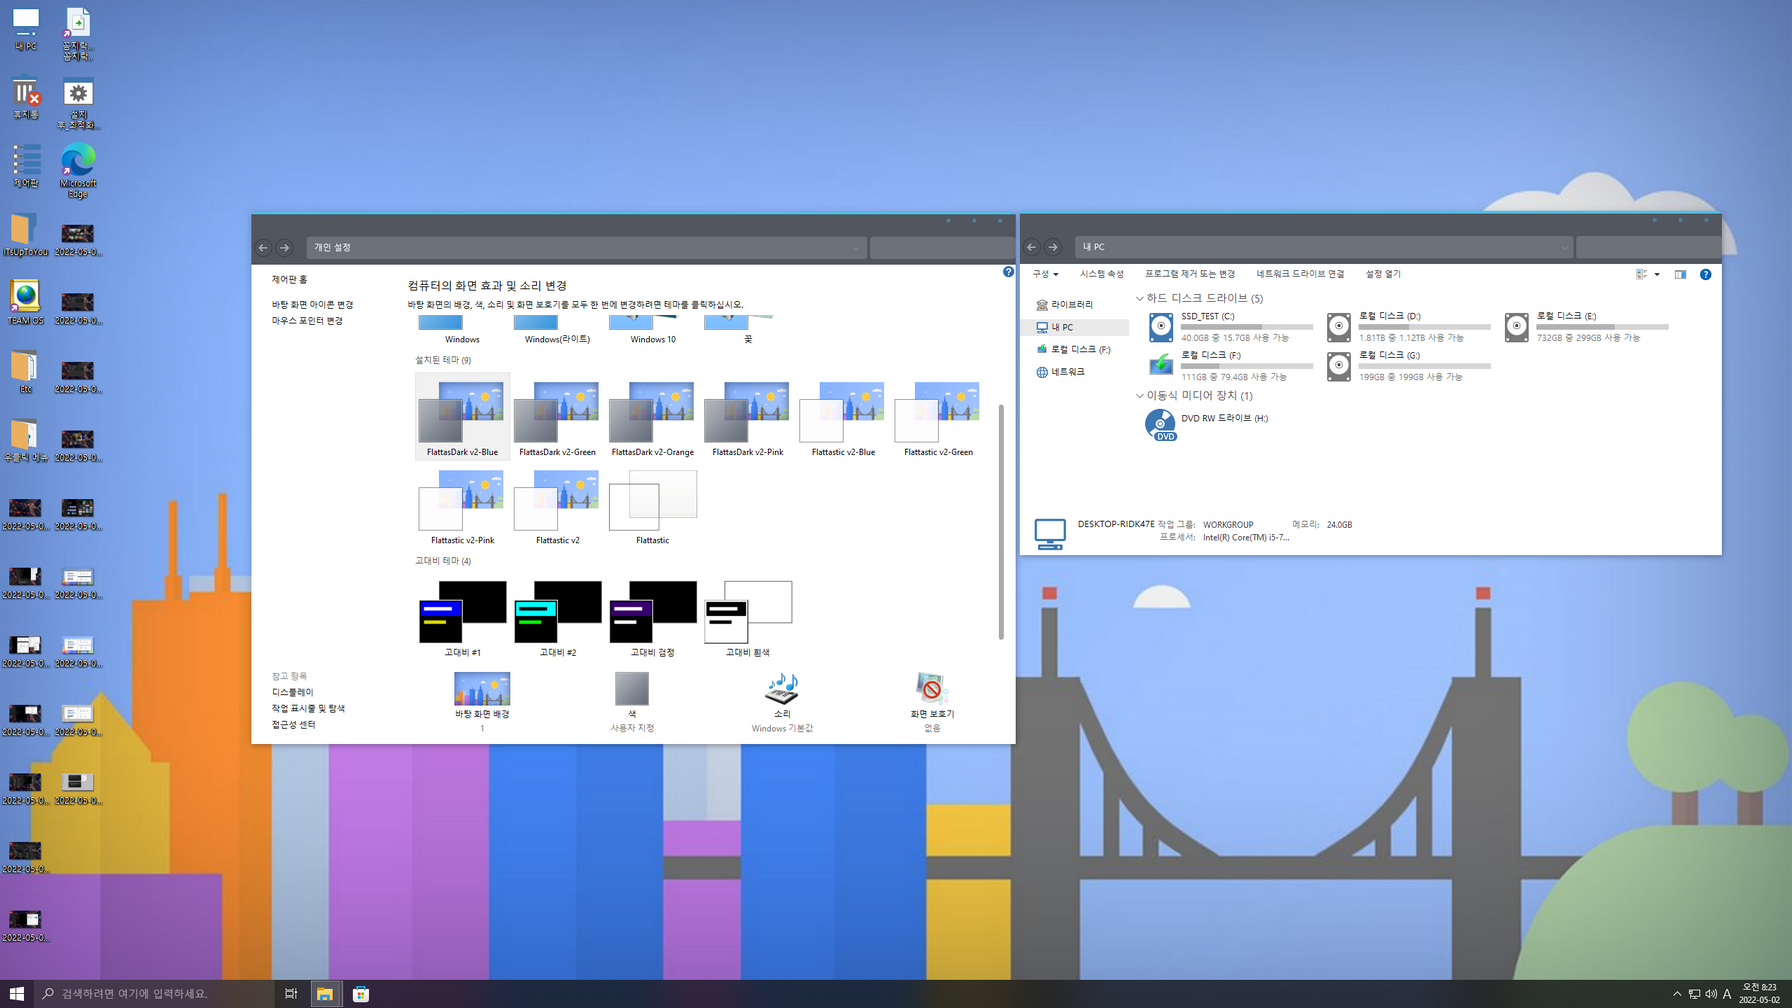Open Task View on the taskbar
The height and width of the screenshot is (1008, 1792).
click(x=291, y=994)
